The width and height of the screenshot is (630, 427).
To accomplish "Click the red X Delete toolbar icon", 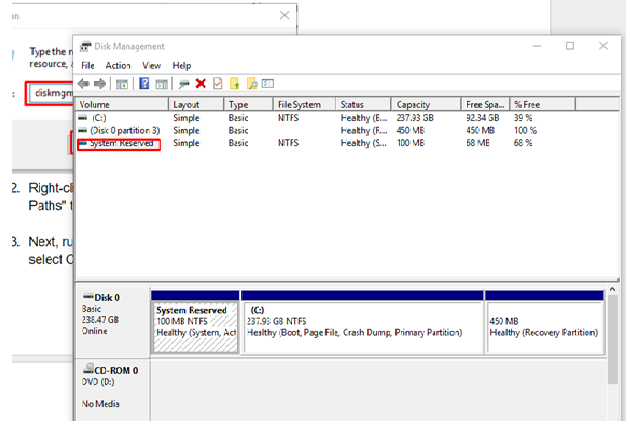I will (x=200, y=84).
